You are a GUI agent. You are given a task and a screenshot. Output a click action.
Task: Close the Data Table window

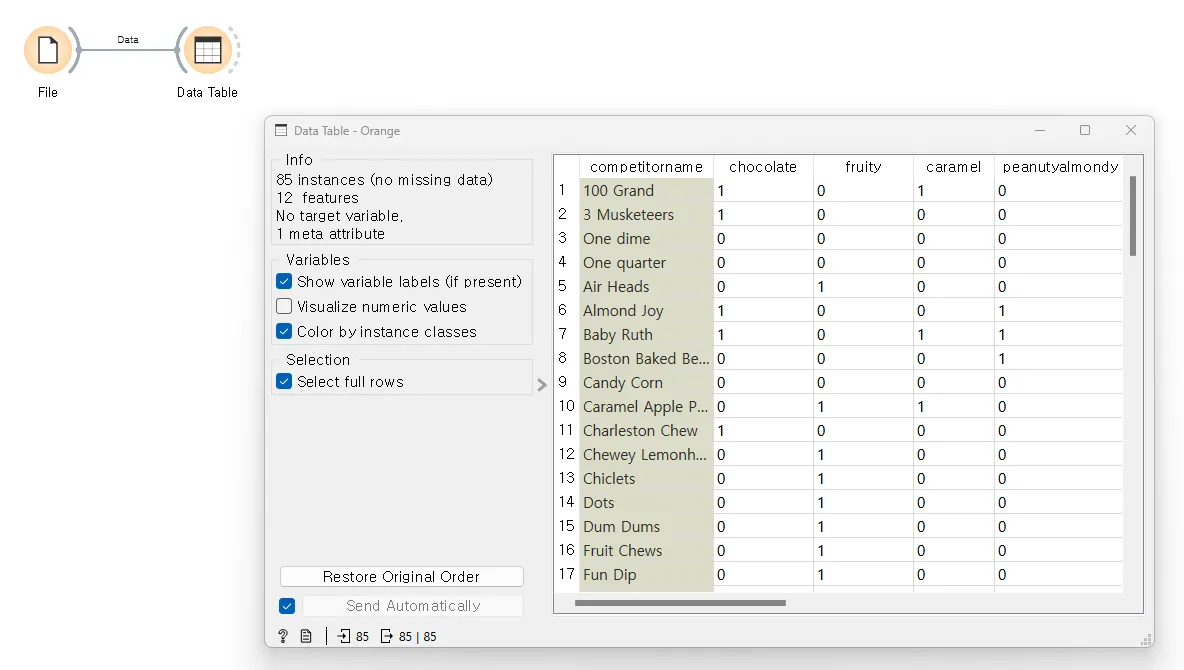[x=1130, y=130]
